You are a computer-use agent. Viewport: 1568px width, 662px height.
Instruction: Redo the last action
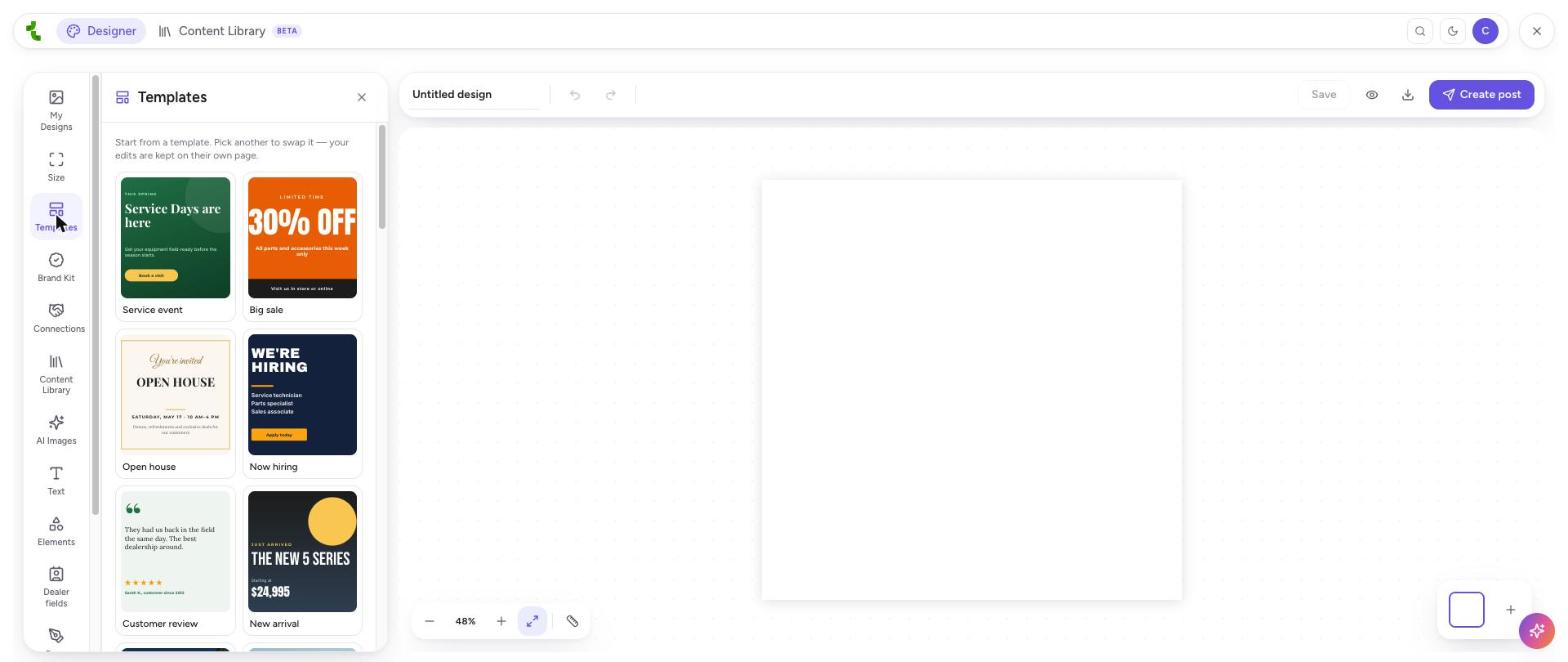611,95
